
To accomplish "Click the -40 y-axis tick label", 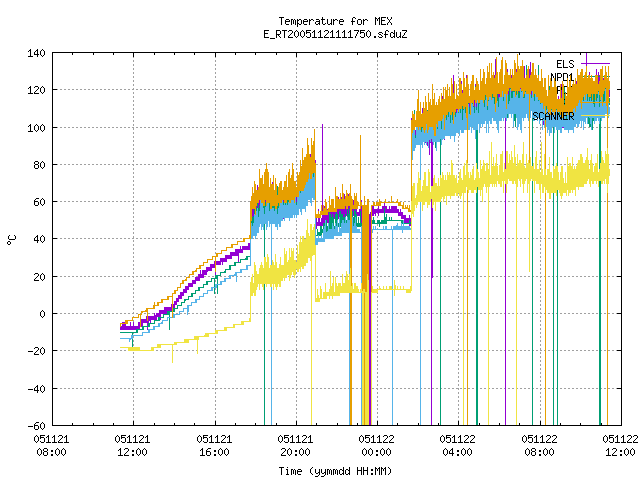I will pos(36,389).
